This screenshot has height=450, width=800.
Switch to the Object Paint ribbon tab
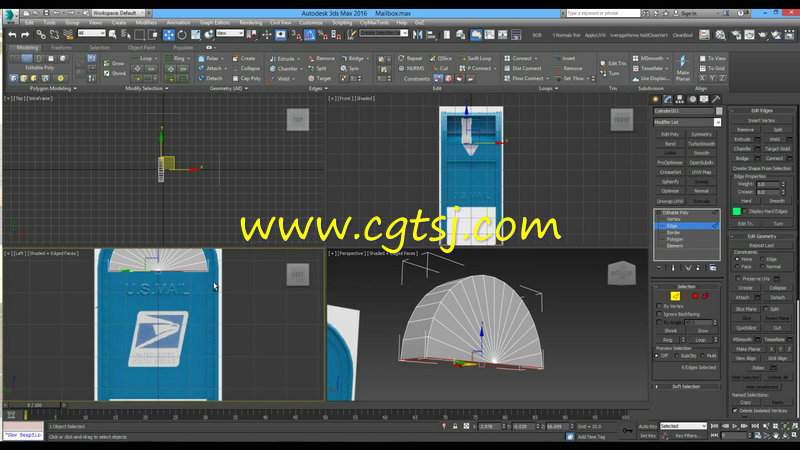[x=141, y=47]
